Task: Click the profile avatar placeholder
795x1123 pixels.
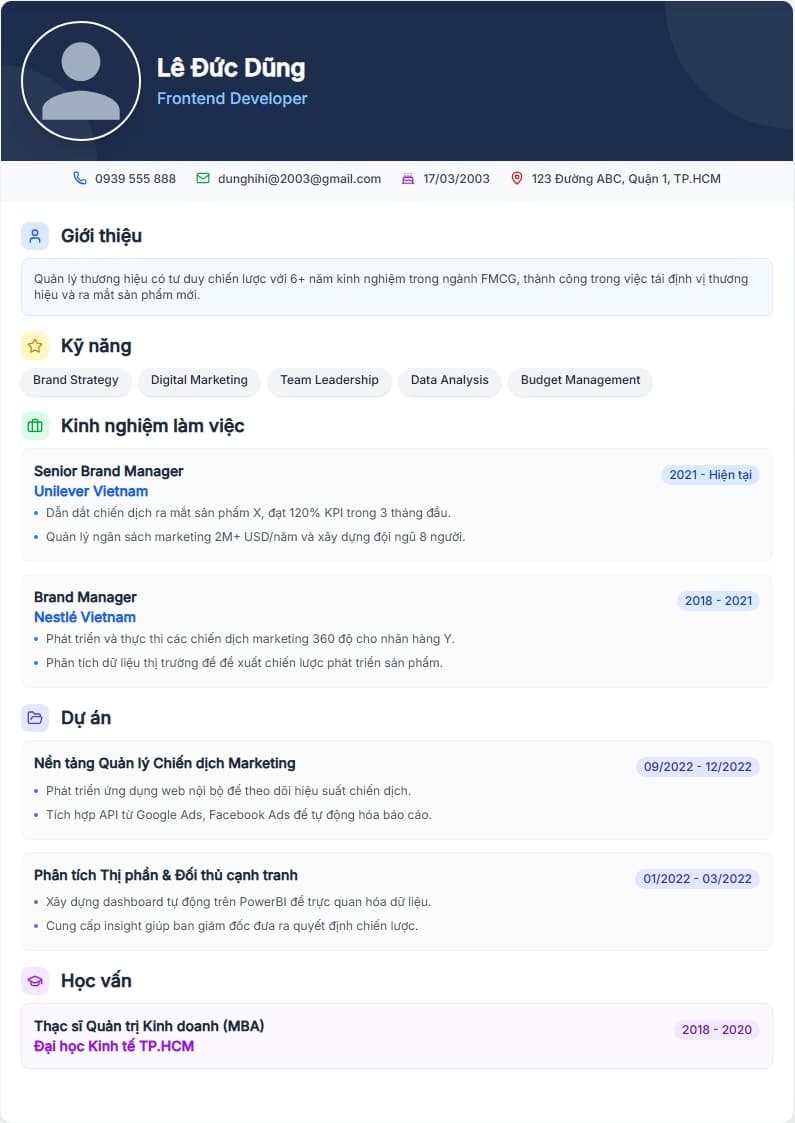Action: point(81,81)
